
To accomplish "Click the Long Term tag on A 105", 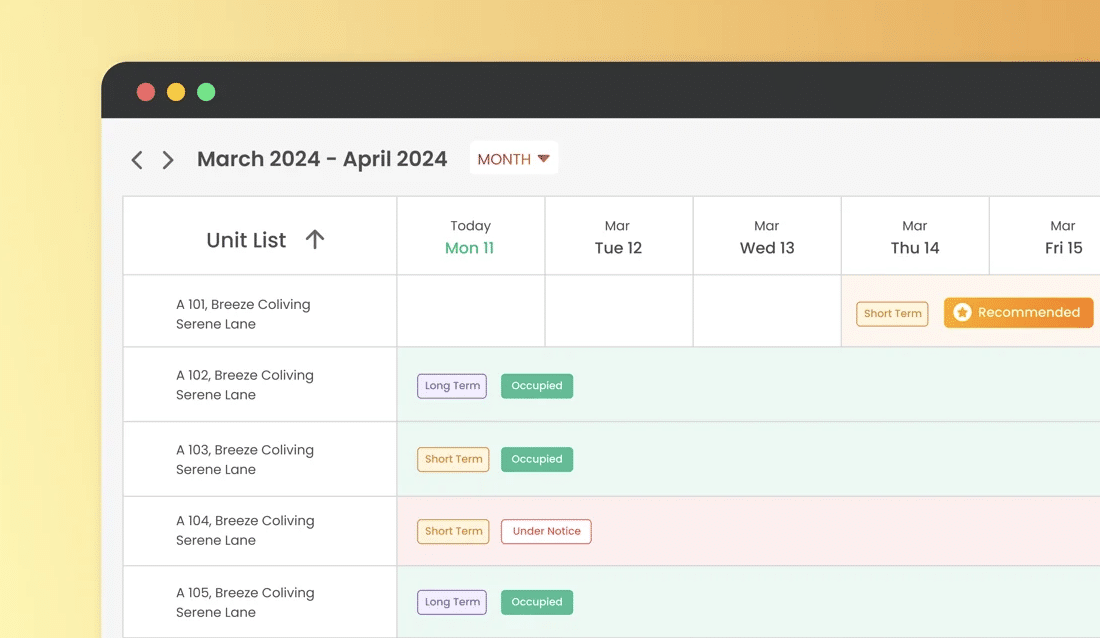I will click(x=452, y=602).
